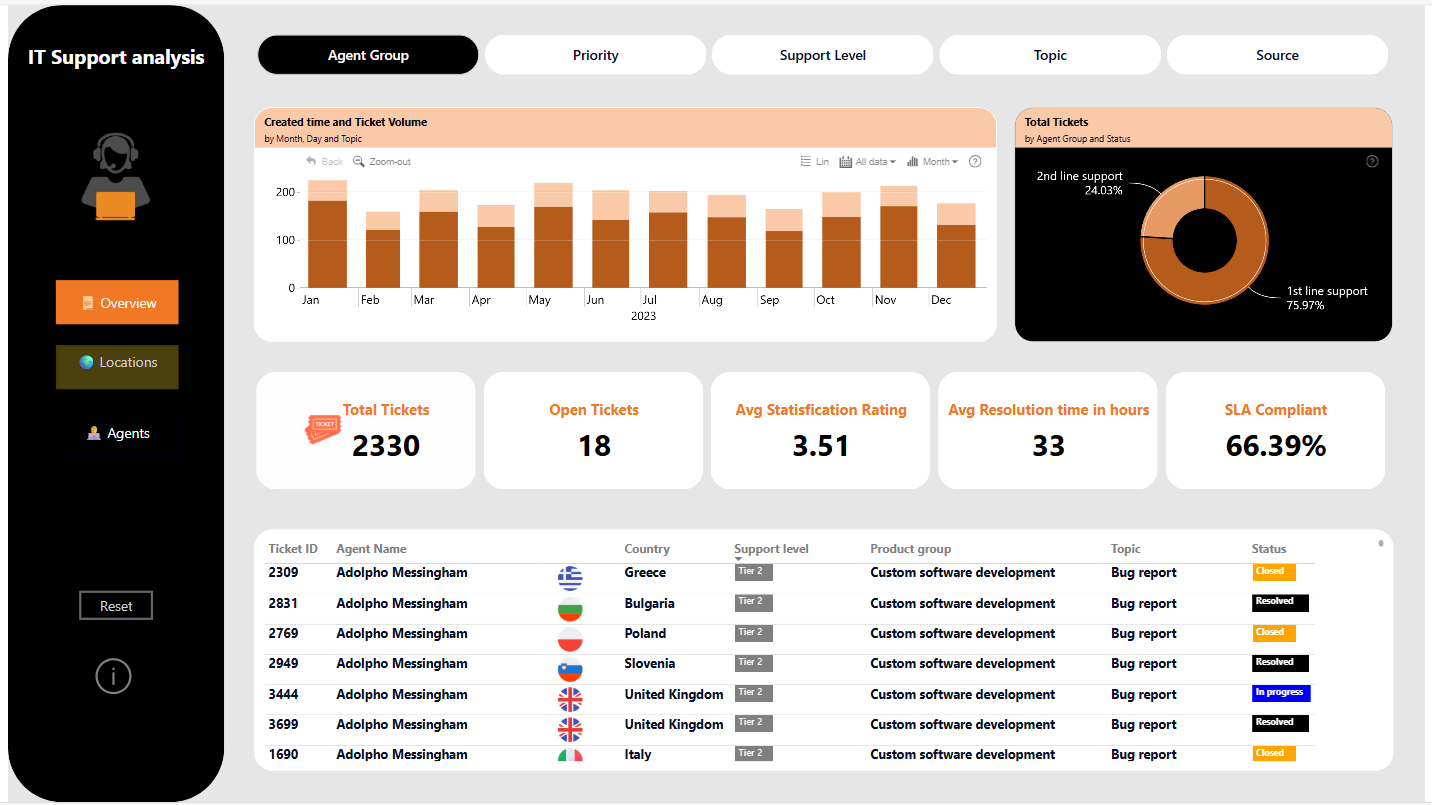Image resolution: width=1432 pixels, height=805 pixels.
Task: Click the Greece flag icon in the table
Action: [570, 578]
